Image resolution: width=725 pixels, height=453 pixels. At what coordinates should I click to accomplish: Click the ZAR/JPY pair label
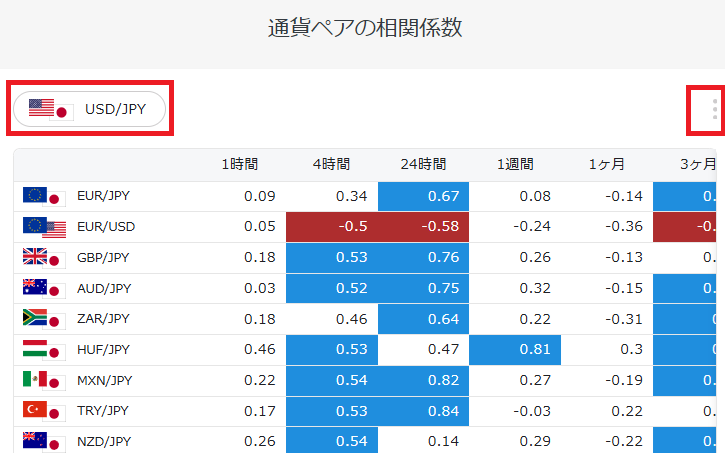[x=103, y=319]
